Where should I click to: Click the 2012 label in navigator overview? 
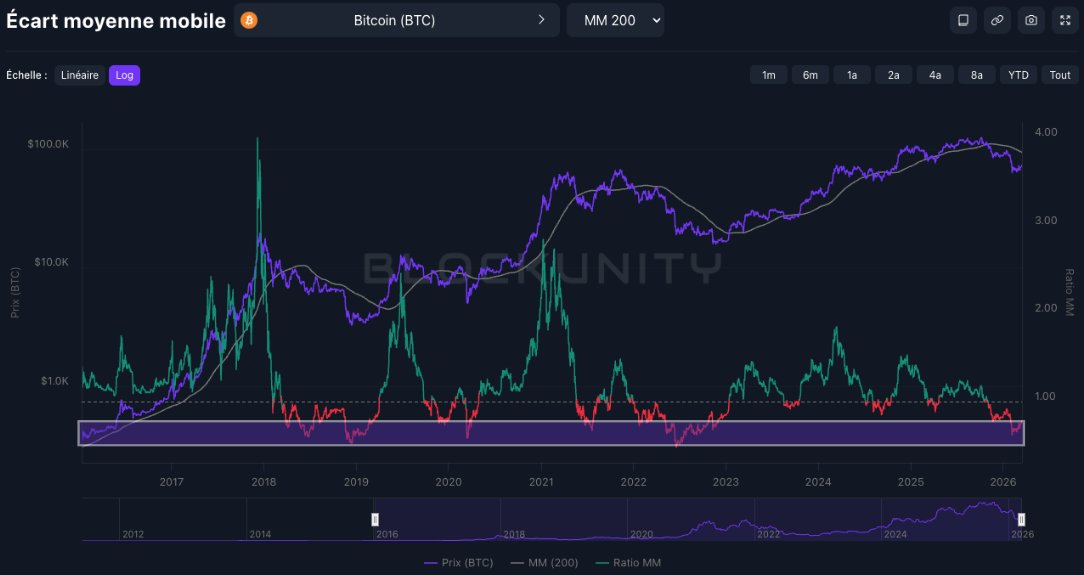(x=133, y=534)
